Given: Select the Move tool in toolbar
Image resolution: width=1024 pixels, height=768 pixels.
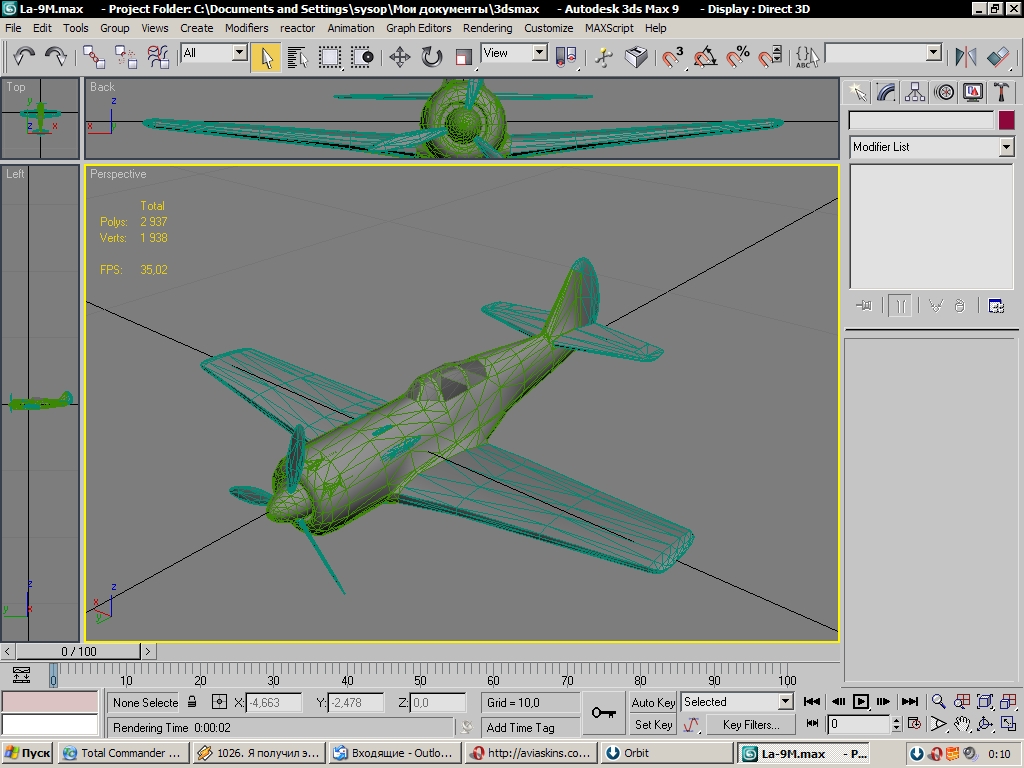Looking at the screenshot, I should click(x=399, y=57).
